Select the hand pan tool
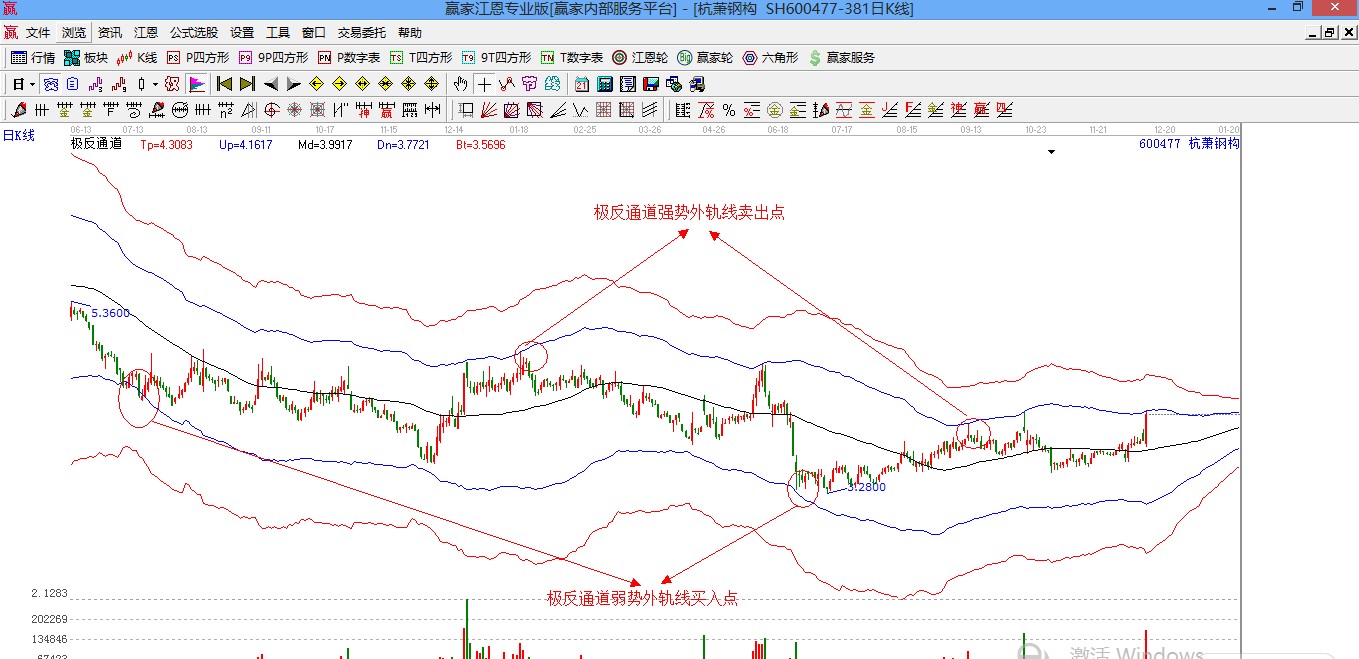 (460, 84)
